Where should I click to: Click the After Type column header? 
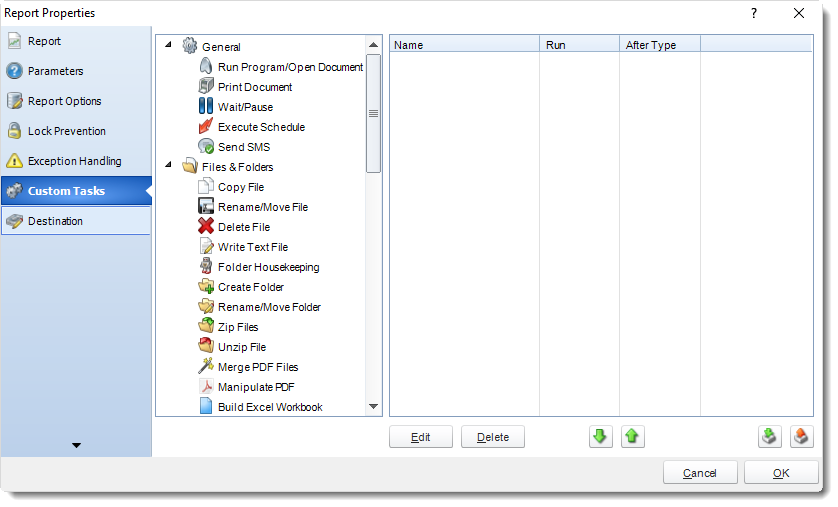660,45
